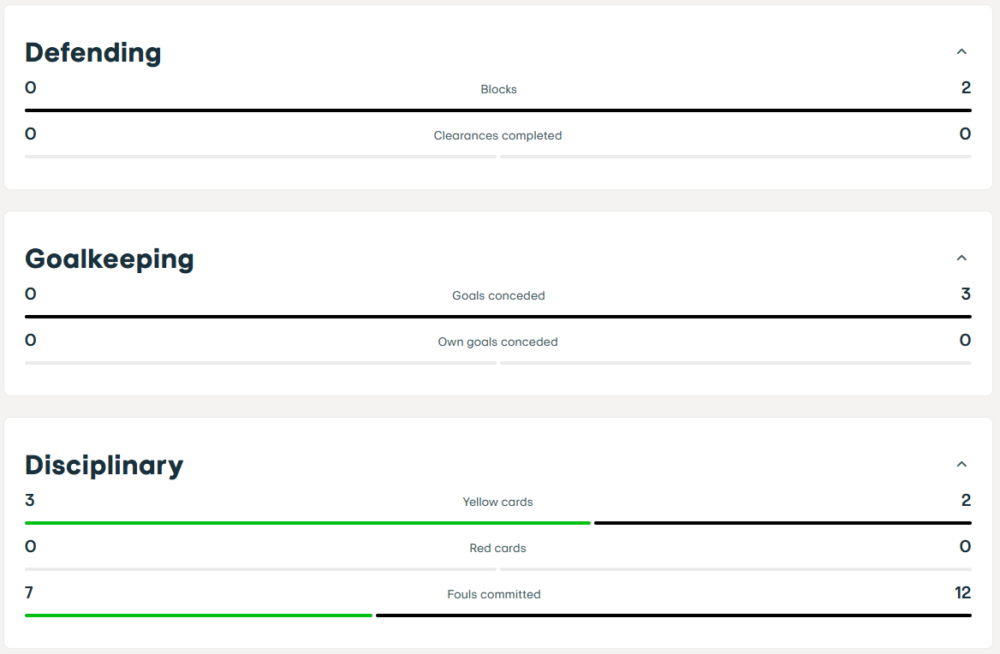Click the black Fouls committed bar segment
This screenshot has width=1000, height=654.
coord(673,615)
